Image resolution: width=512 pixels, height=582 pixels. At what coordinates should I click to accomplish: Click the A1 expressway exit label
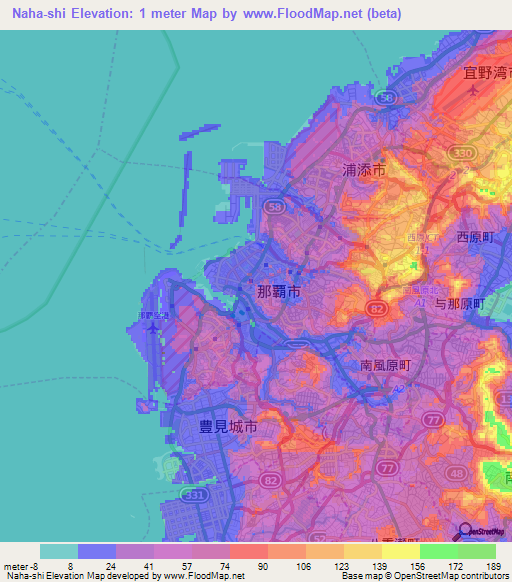[420, 303]
